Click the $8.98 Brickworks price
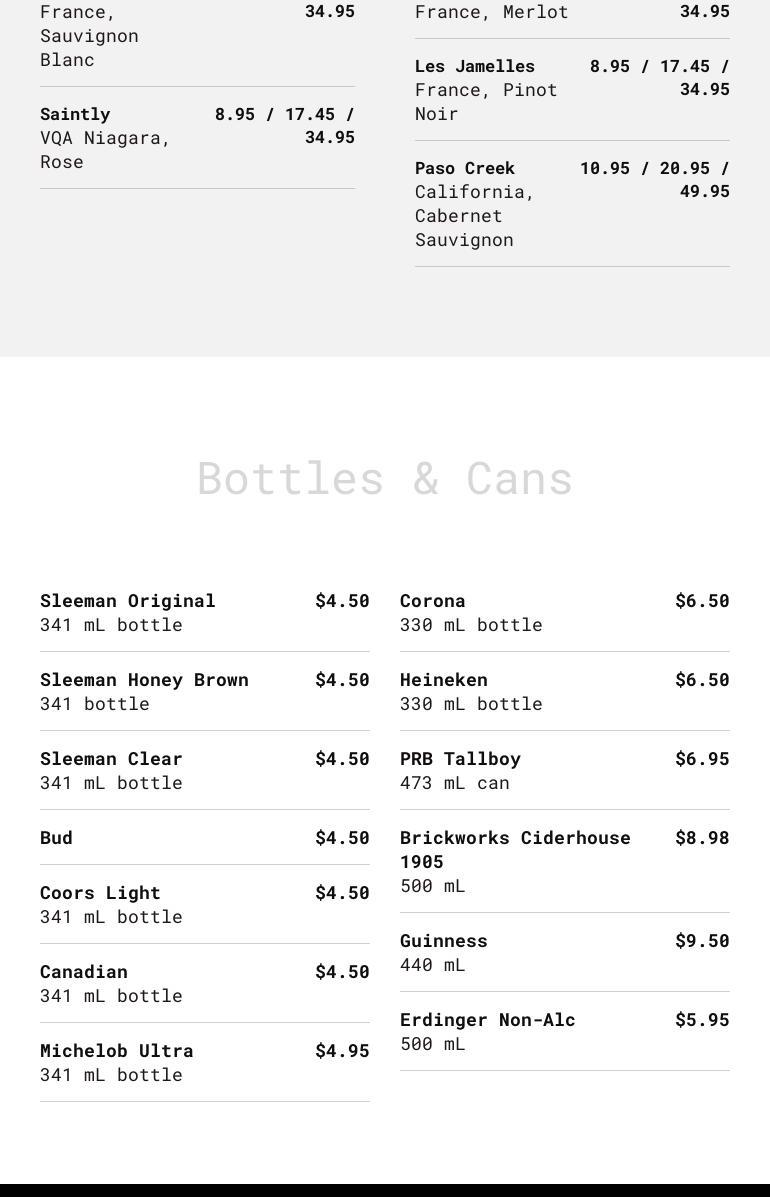Screen dimensions: 770x1197 [x=702, y=838]
